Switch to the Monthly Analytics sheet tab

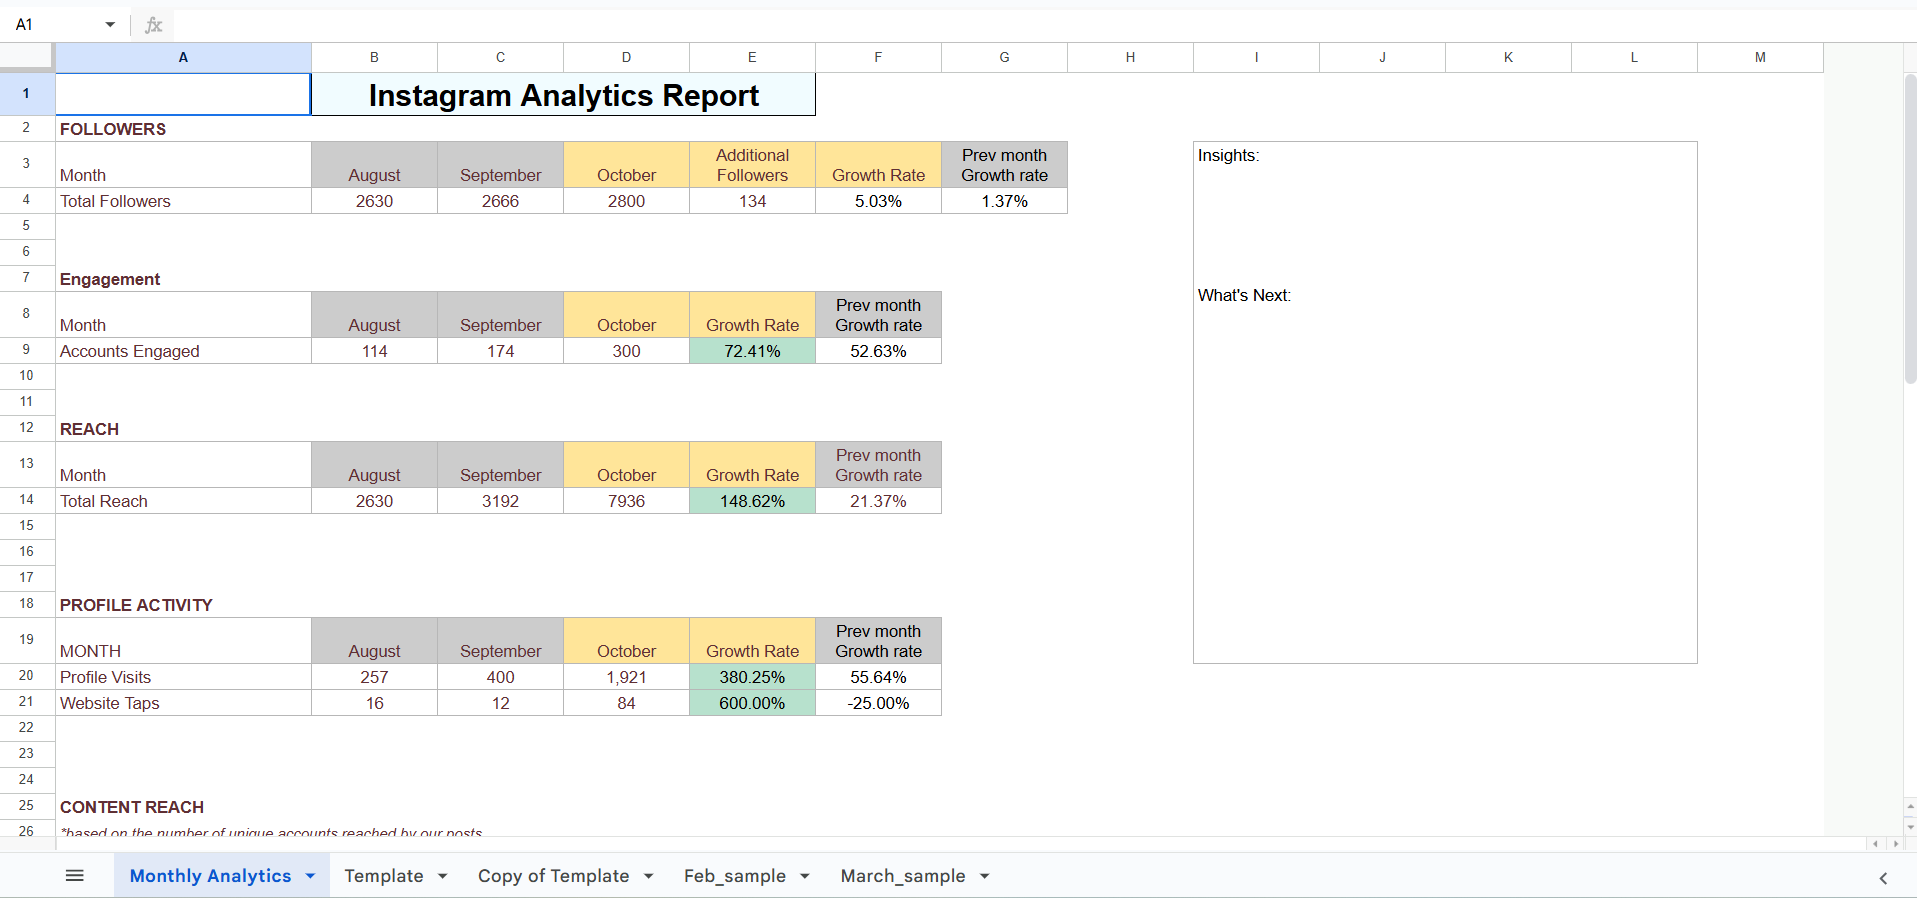tap(210, 876)
